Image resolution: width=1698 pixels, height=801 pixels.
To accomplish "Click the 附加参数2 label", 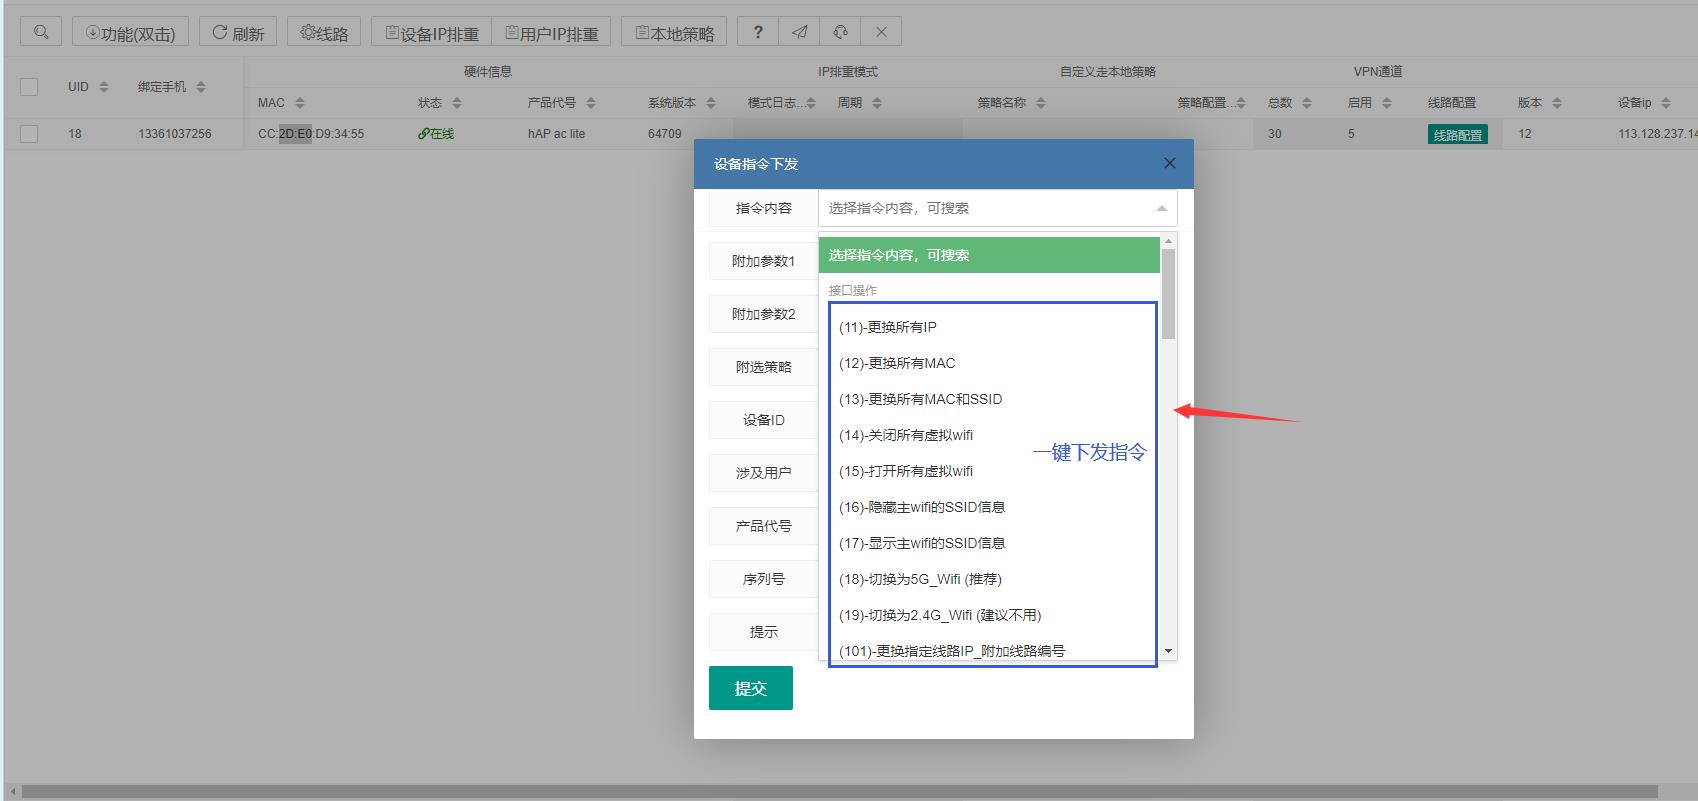I will tap(764, 314).
